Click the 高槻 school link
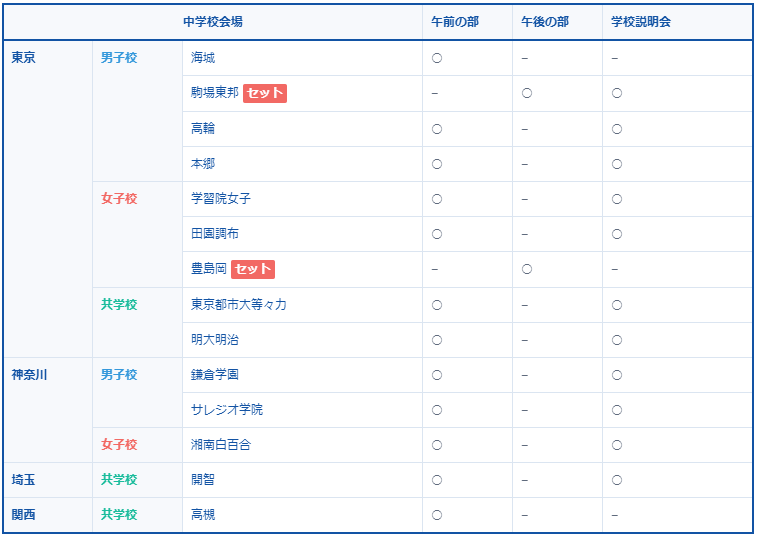The height and width of the screenshot is (535, 757). tap(203, 514)
